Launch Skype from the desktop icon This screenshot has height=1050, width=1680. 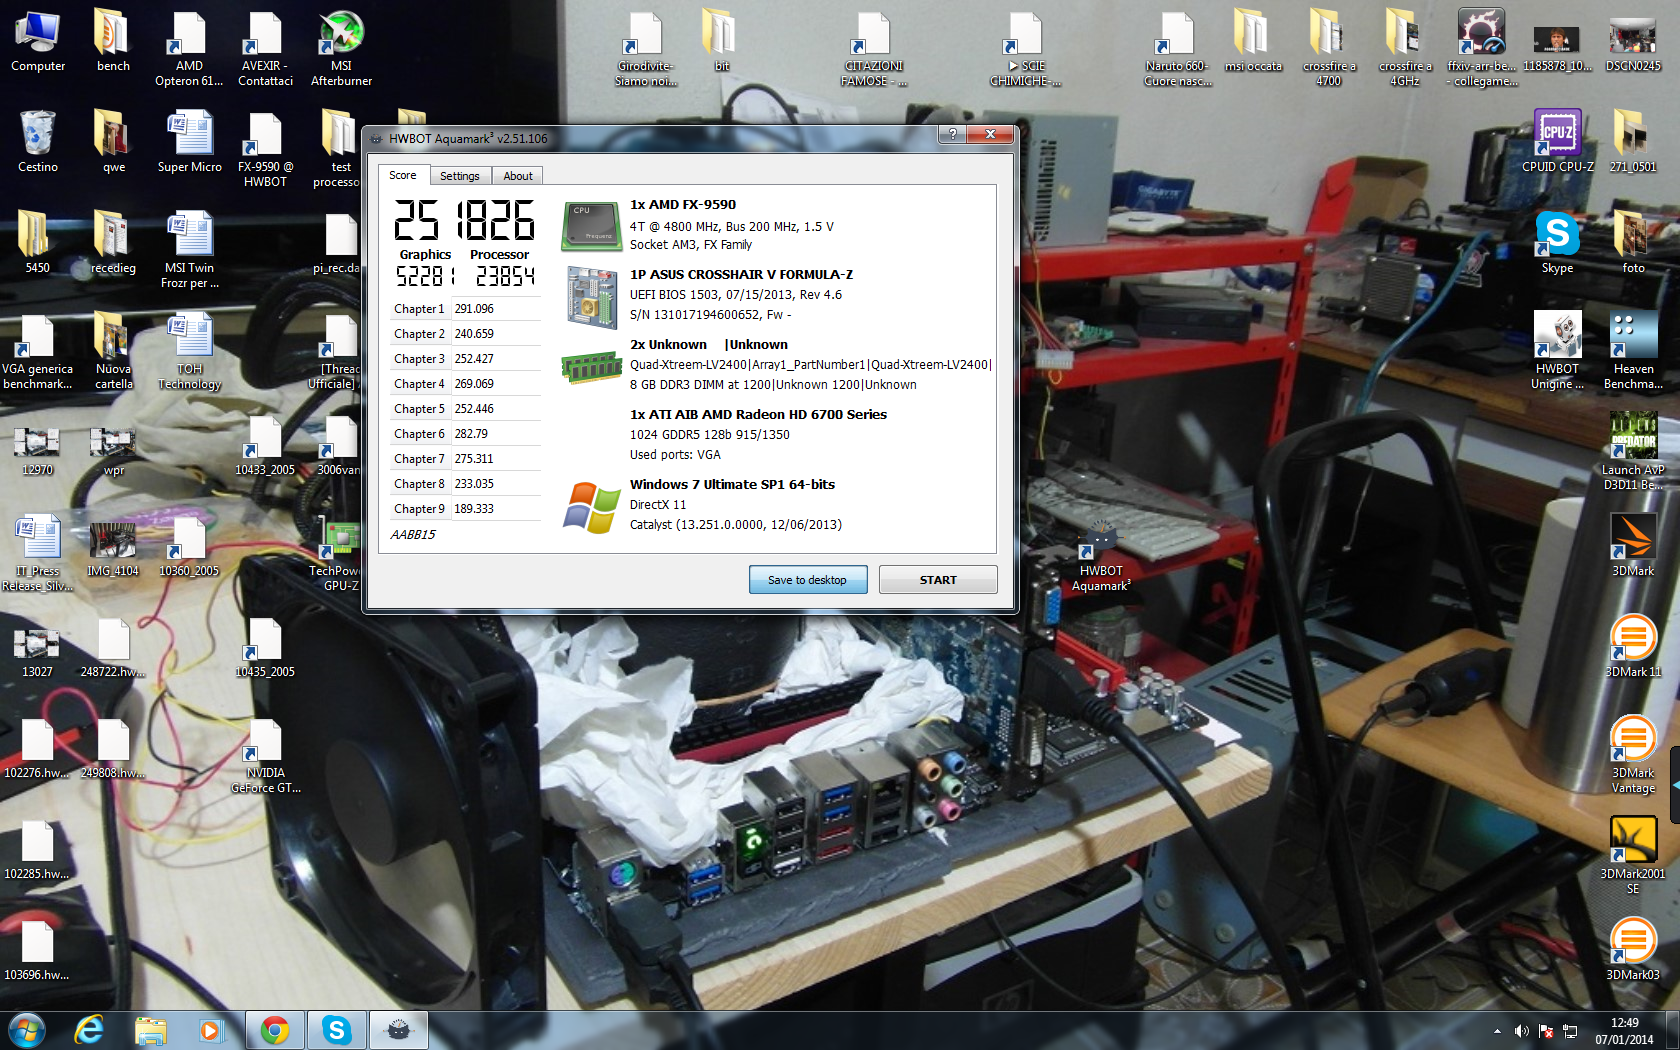1558,243
